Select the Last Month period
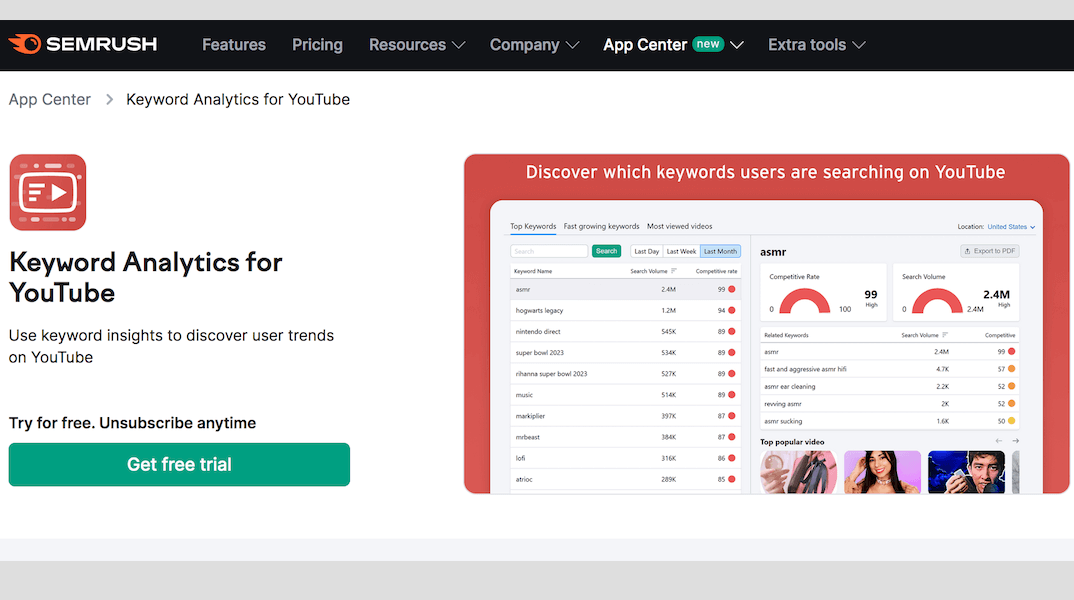 click(721, 251)
